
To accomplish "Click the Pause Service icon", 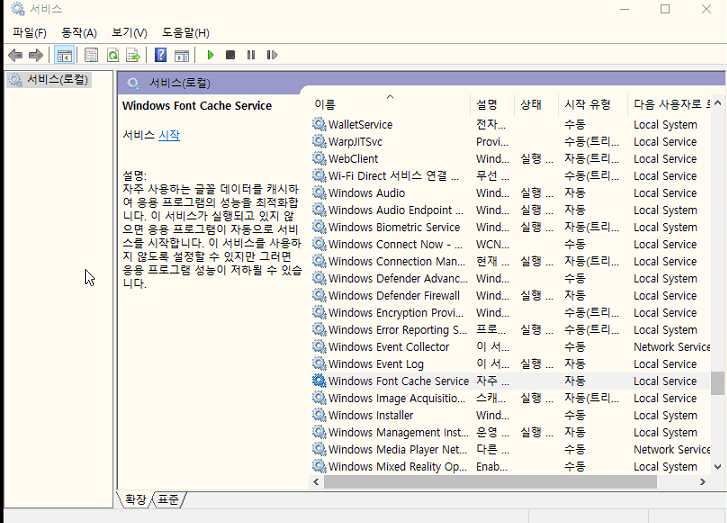I will click(x=251, y=55).
